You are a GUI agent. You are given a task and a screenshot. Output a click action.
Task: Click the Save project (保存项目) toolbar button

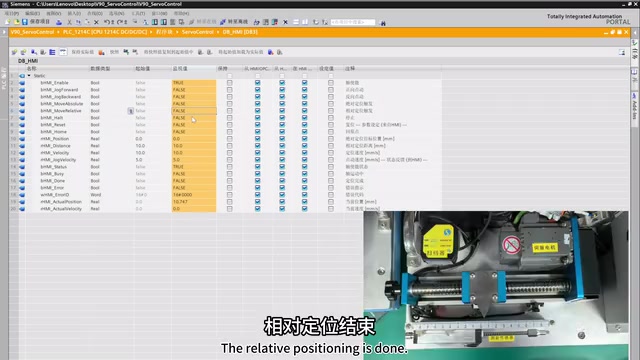[x=36, y=22]
